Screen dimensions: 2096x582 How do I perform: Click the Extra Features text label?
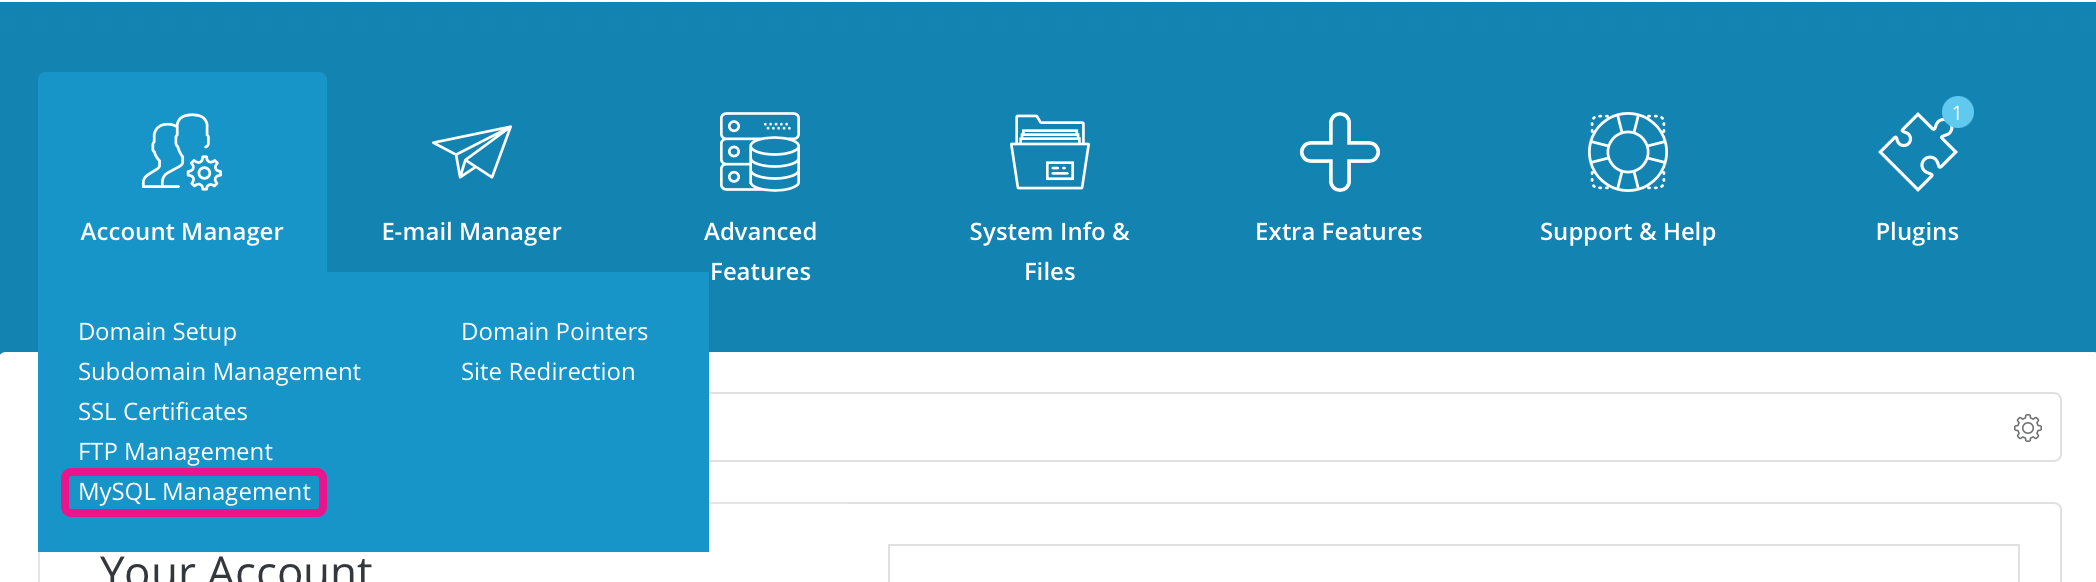(x=1338, y=232)
